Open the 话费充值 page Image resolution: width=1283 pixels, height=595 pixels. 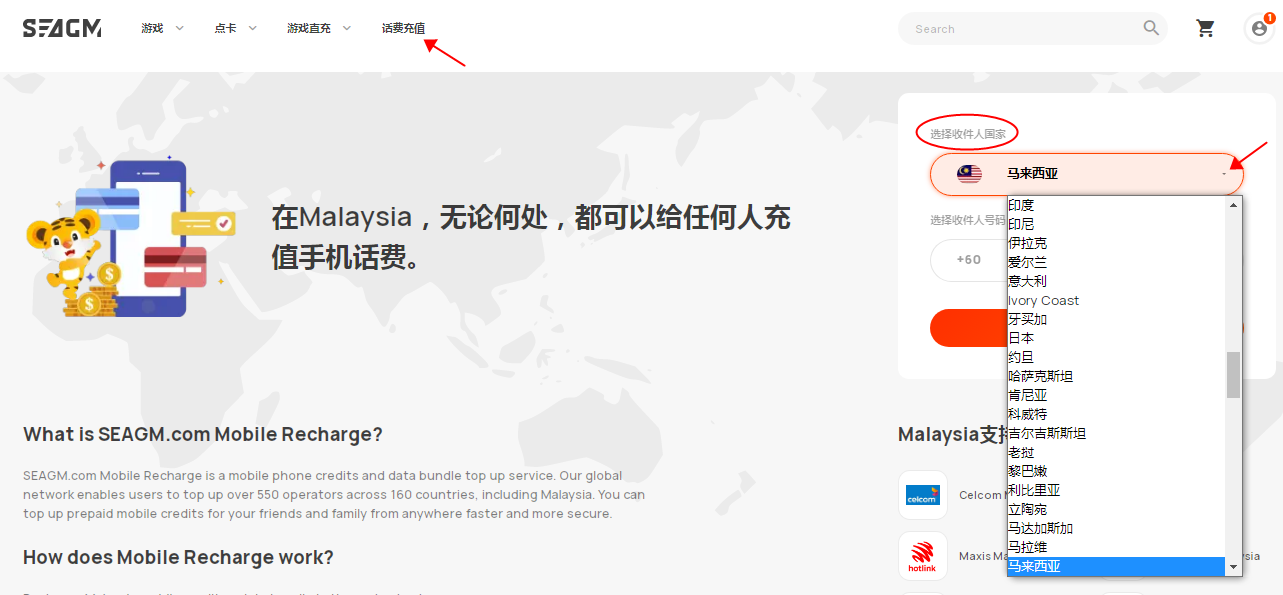pos(403,28)
